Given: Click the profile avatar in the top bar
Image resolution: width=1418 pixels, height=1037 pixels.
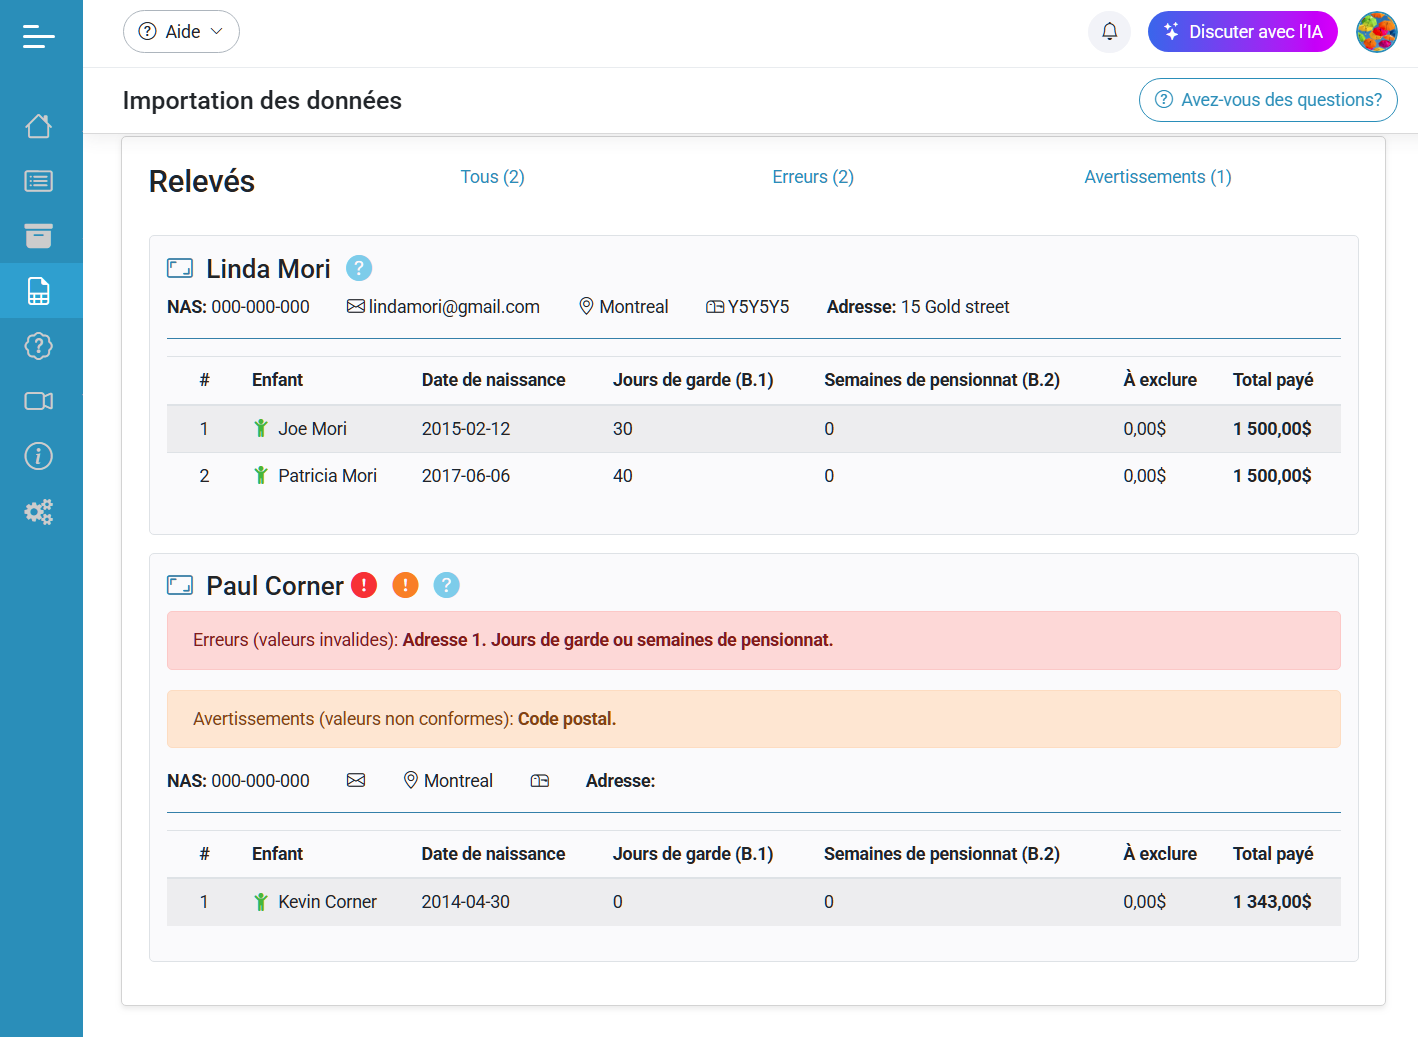Looking at the screenshot, I should tap(1377, 31).
